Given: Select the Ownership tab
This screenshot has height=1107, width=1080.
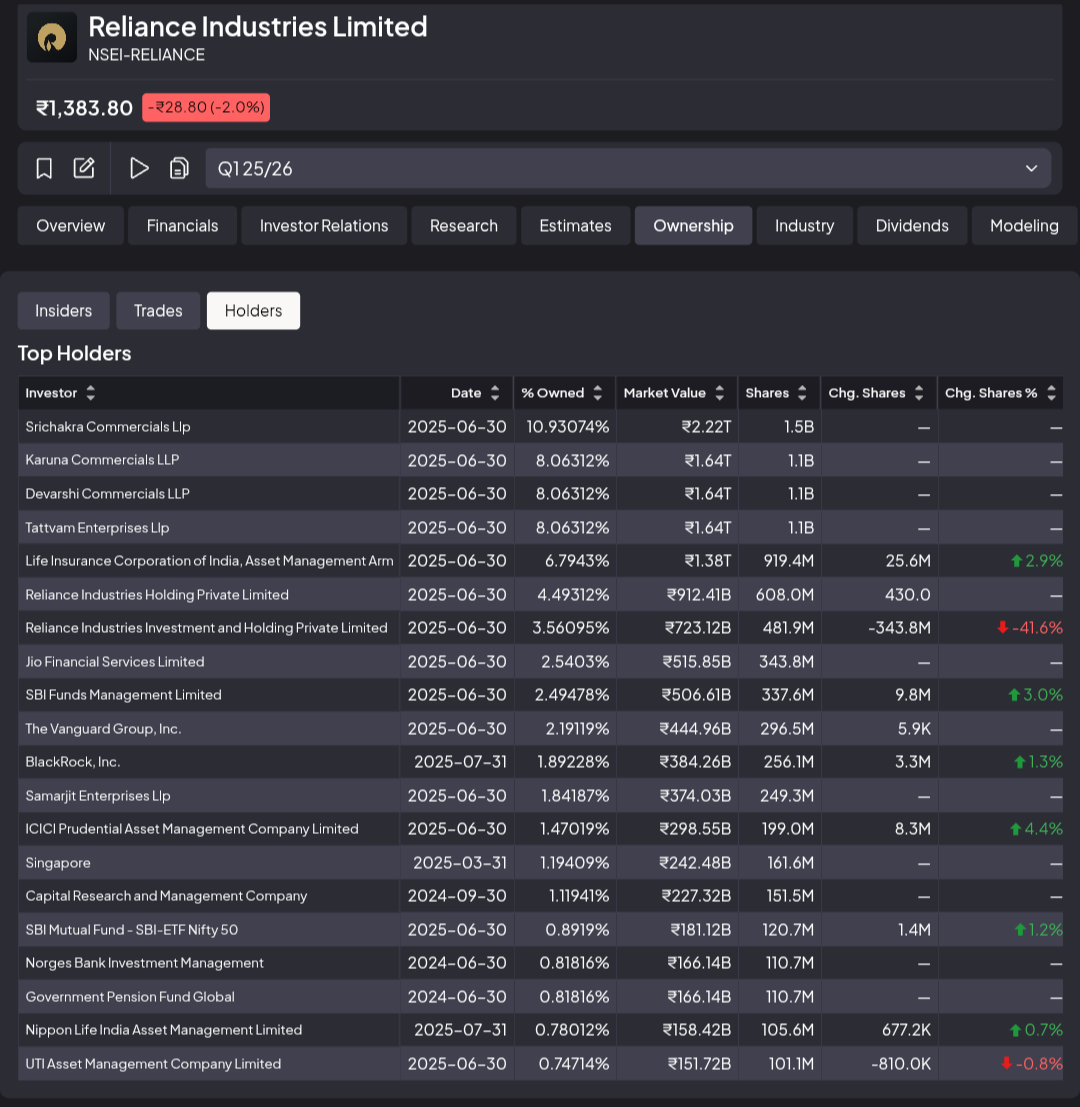Looking at the screenshot, I should pos(693,226).
